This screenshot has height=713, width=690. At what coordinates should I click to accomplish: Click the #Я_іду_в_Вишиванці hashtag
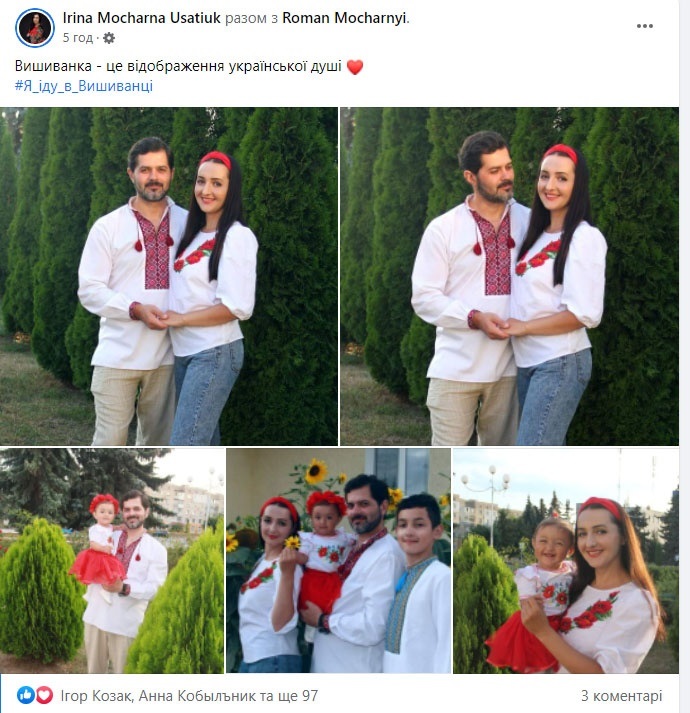point(84,86)
